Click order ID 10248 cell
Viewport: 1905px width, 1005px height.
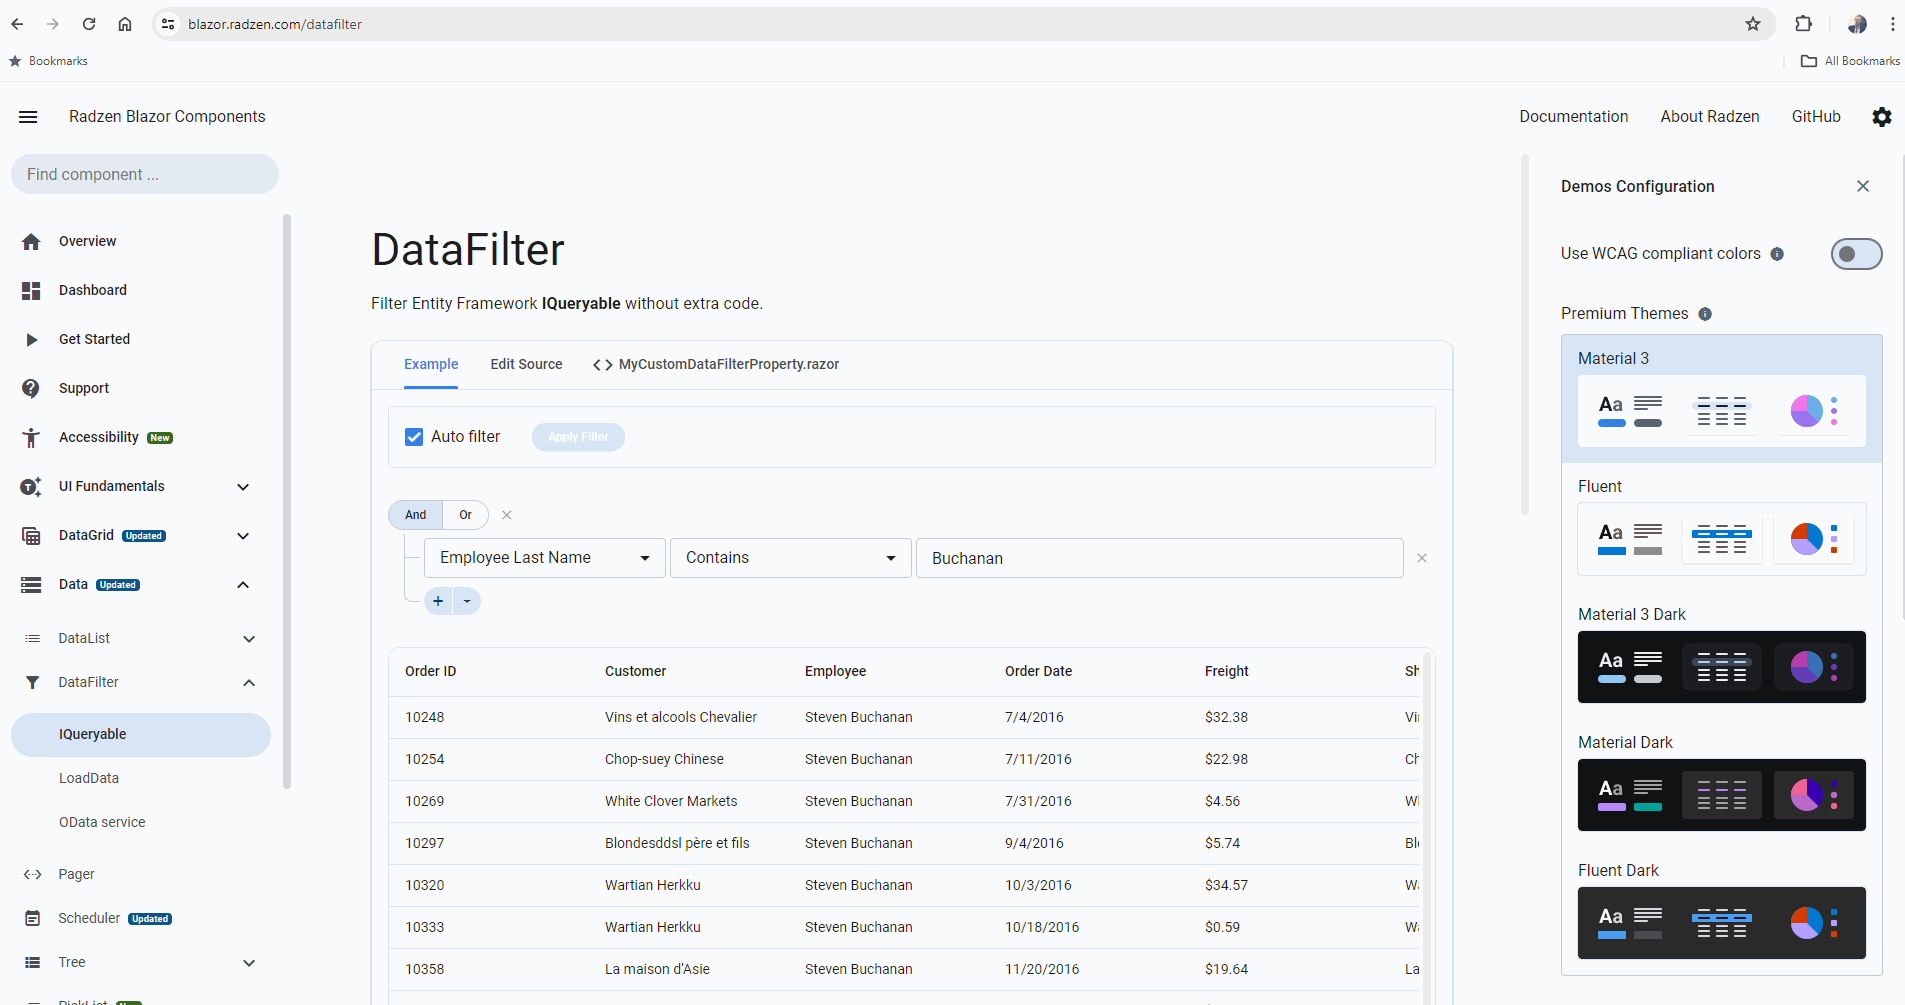[425, 718]
